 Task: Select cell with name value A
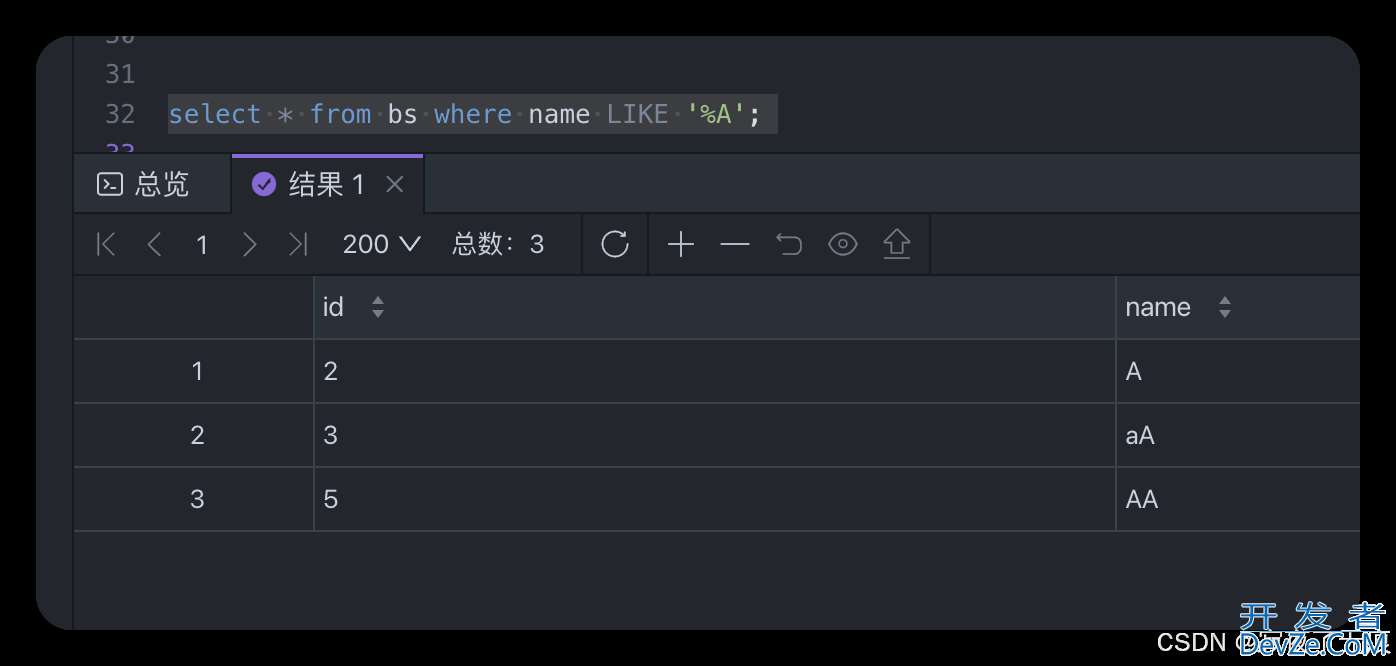1238,371
